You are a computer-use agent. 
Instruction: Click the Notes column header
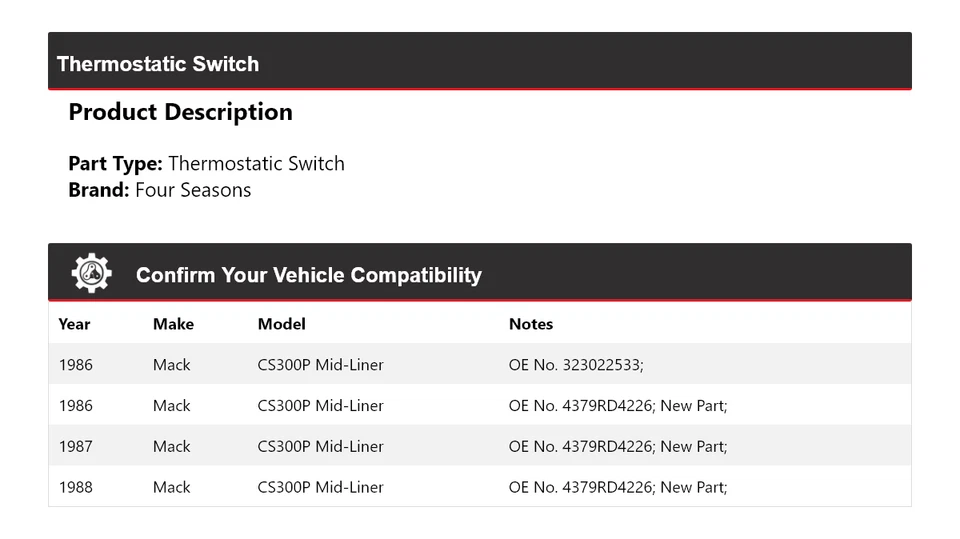530,324
